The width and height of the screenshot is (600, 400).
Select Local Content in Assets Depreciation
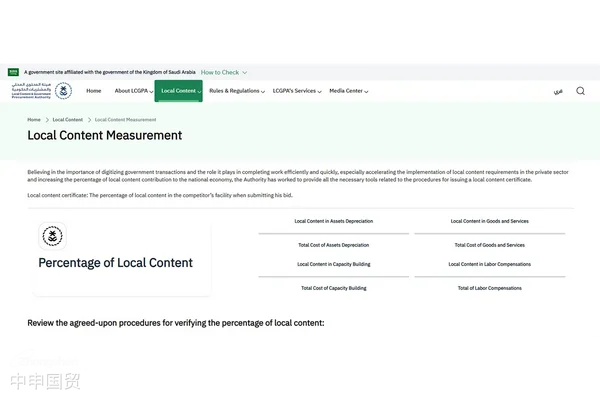click(333, 221)
